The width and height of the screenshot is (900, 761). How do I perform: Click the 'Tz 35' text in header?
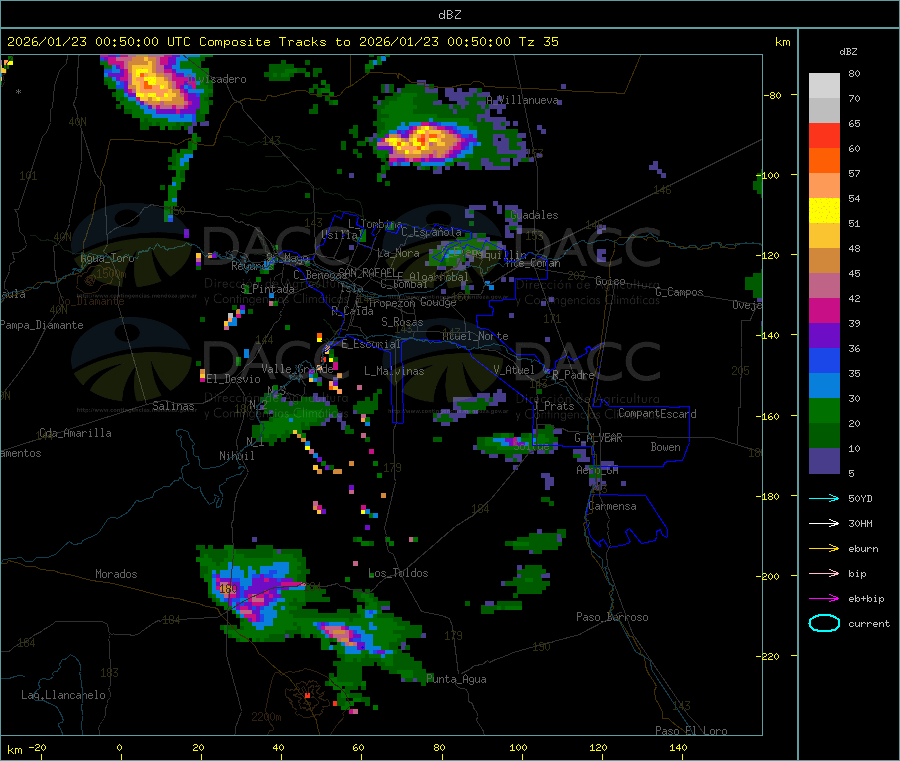(x=538, y=42)
